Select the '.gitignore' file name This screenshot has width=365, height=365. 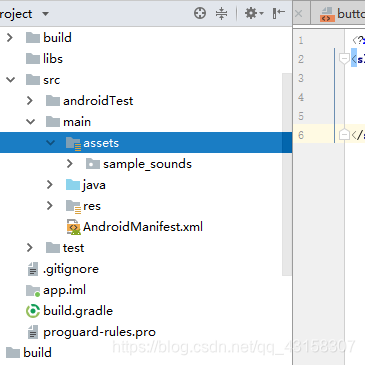pyautogui.click(x=71, y=269)
